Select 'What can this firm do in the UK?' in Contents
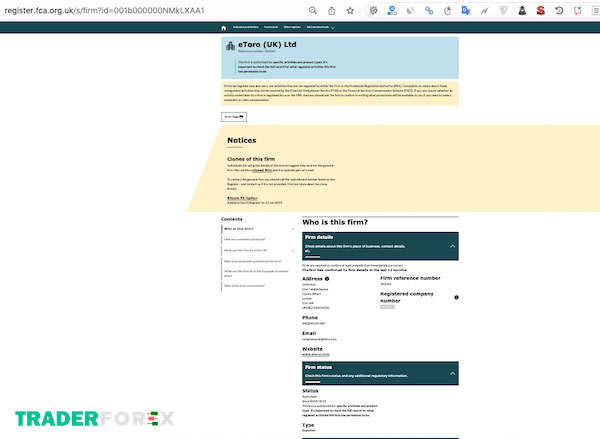 [x=246, y=250]
